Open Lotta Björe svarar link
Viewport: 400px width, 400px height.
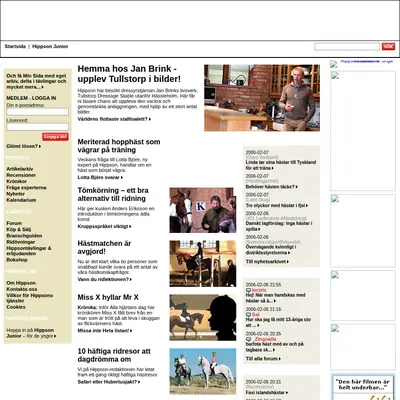100,178
